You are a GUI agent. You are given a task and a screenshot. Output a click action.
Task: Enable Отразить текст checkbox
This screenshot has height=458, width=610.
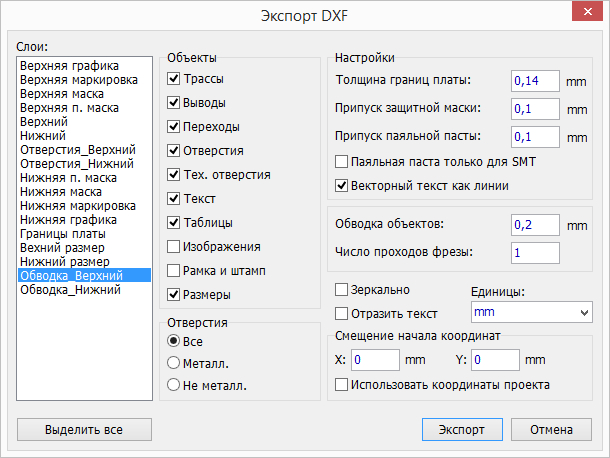coord(342,313)
